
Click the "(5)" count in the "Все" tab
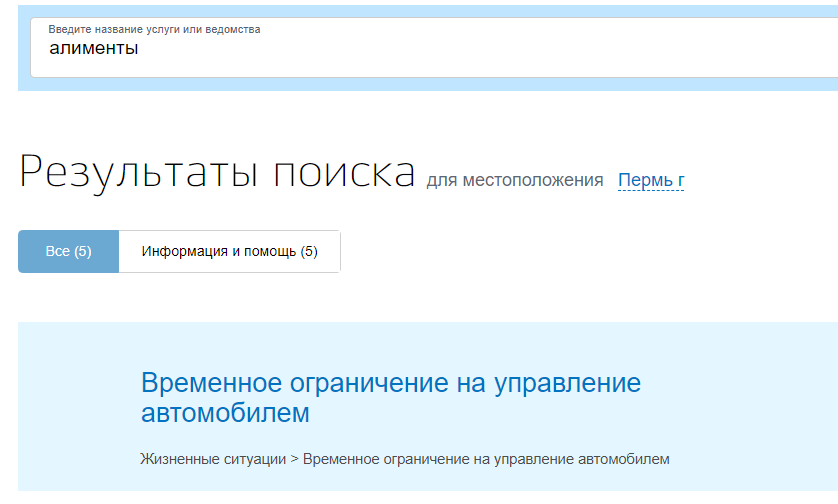pyautogui.click(x=83, y=251)
